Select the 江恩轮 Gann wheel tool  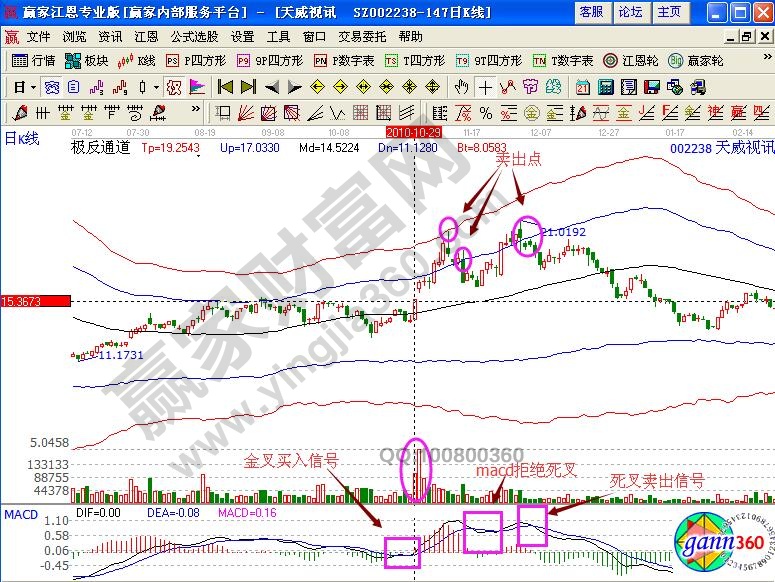click(640, 60)
